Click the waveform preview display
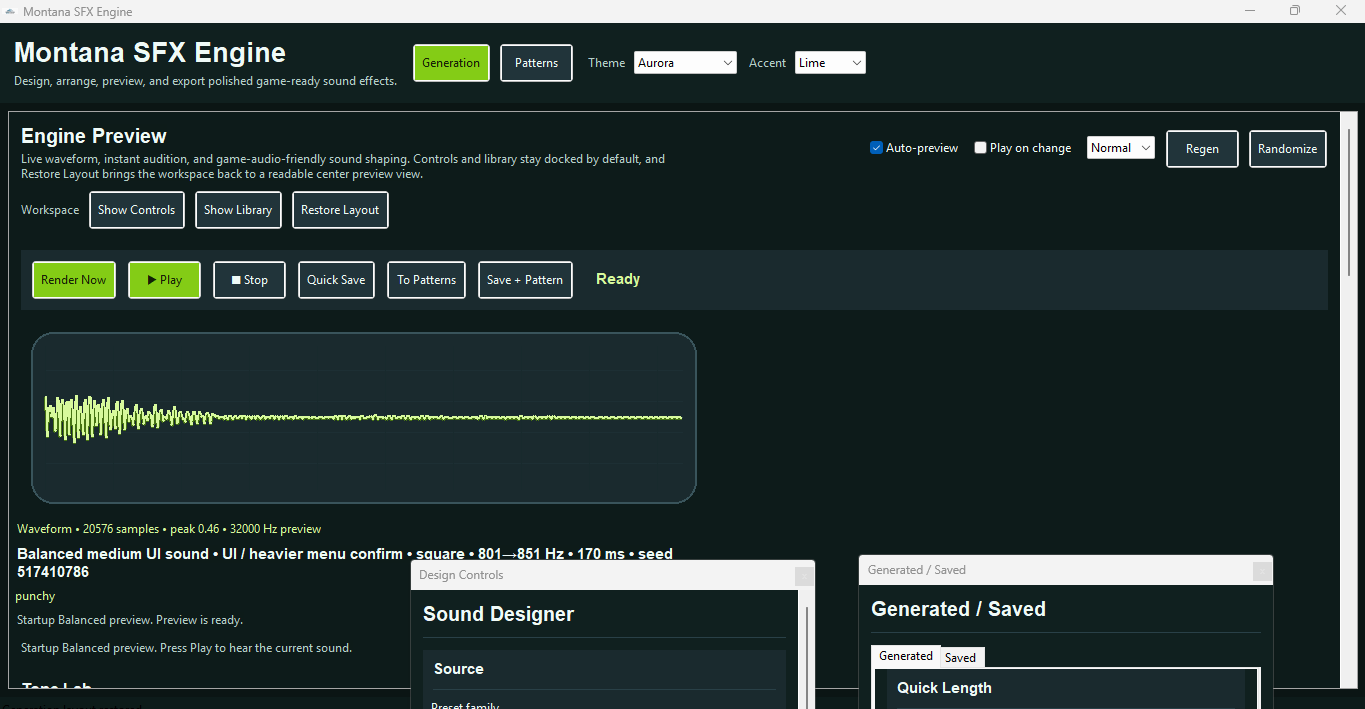Viewport: 1365px width, 709px height. click(364, 418)
